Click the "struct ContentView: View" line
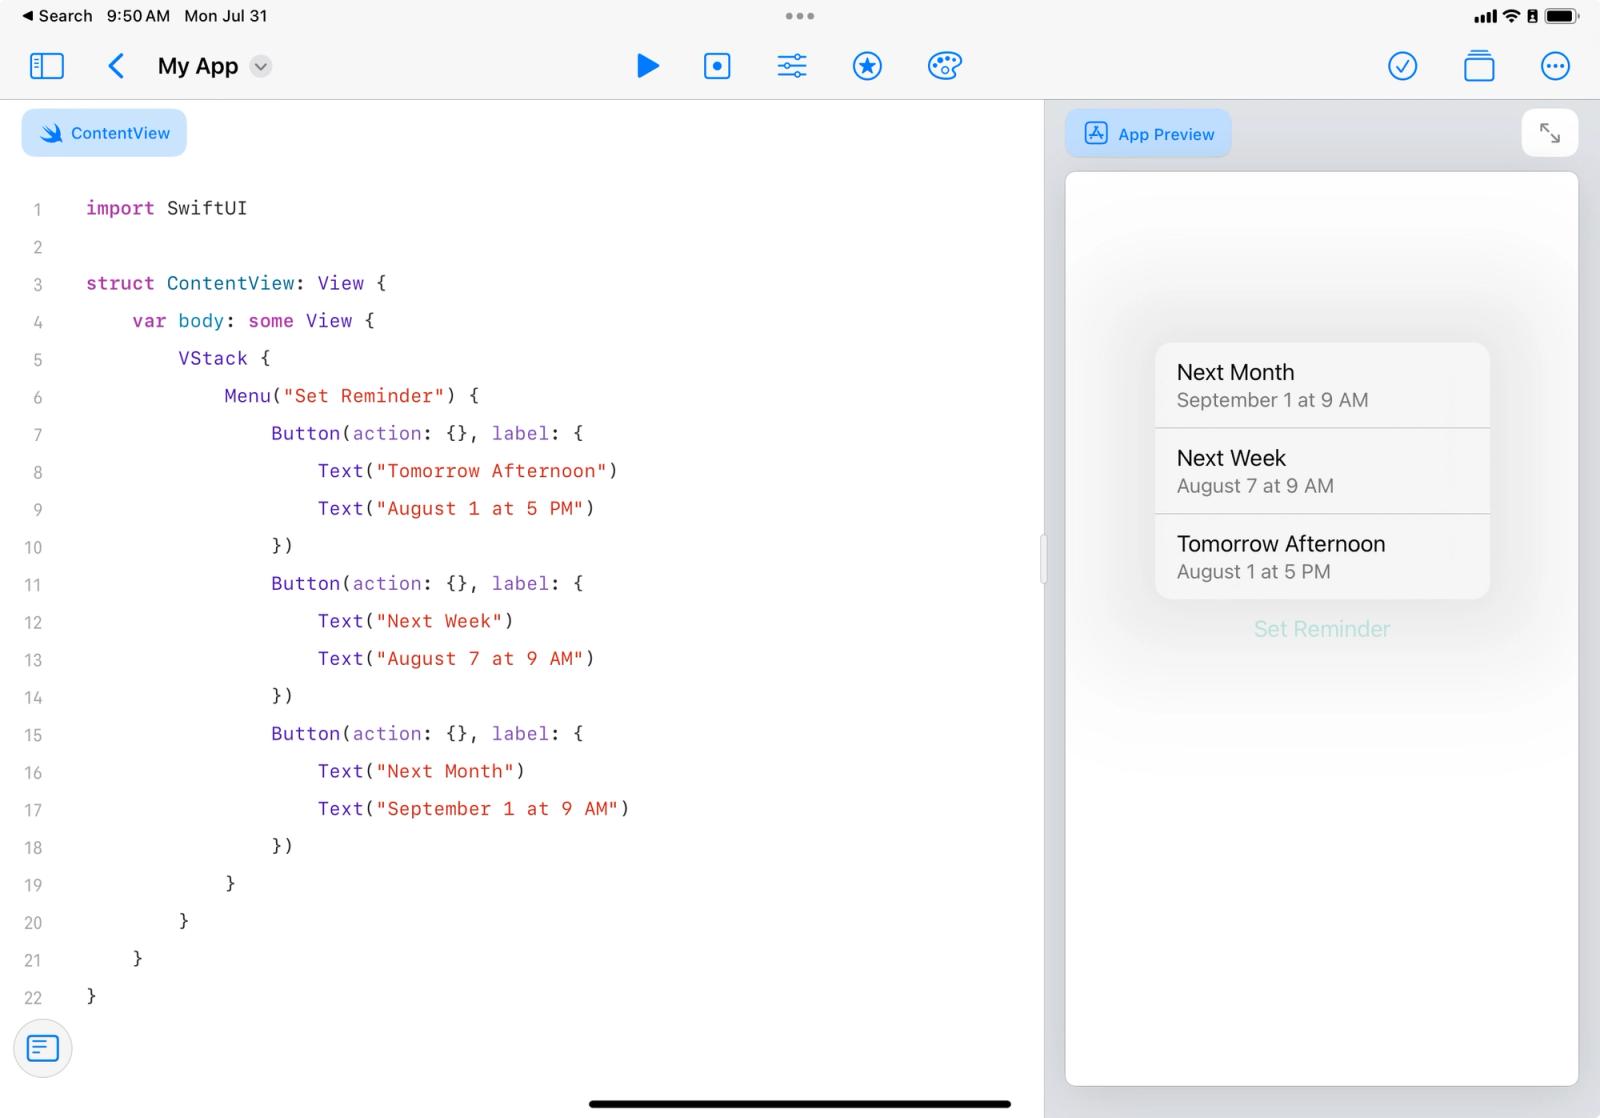 pyautogui.click(x=236, y=283)
